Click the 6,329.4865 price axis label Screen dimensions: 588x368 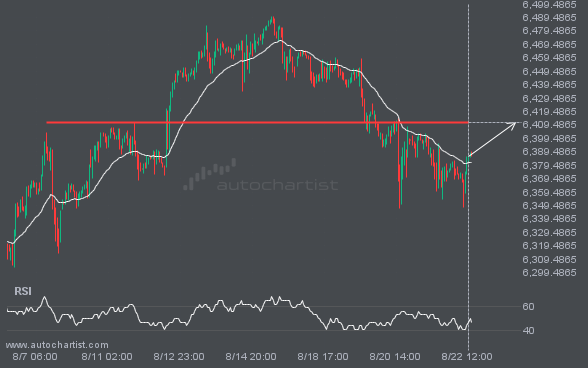[x=549, y=233]
